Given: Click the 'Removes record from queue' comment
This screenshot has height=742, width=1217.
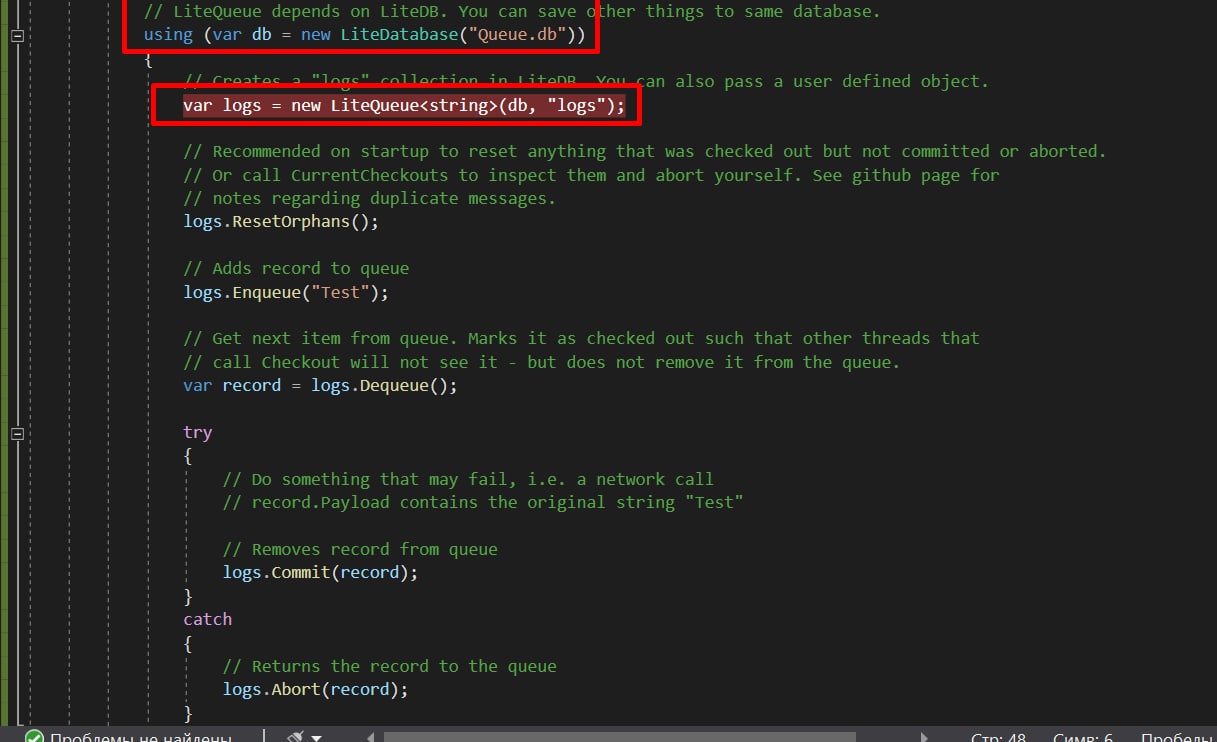Looking at the screenshot, I should click(359, 549).
